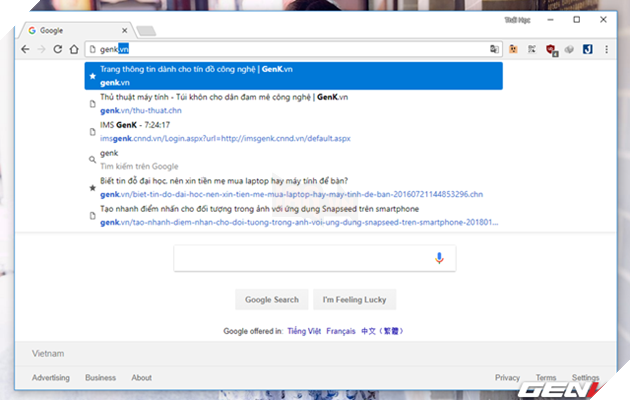The image size is (630, 400).
Task: Click the Google Search button
Action: tap(272, 300)
